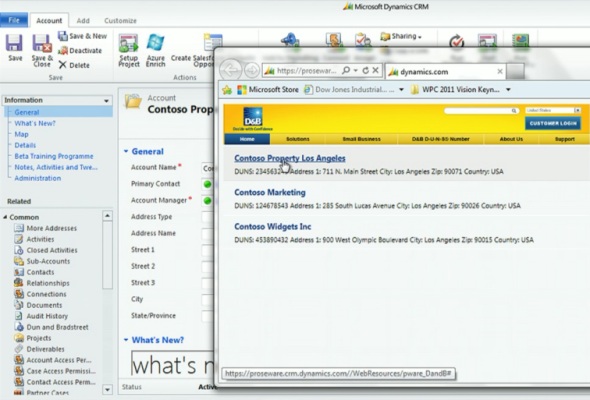Open More Addresses related item

45,228
